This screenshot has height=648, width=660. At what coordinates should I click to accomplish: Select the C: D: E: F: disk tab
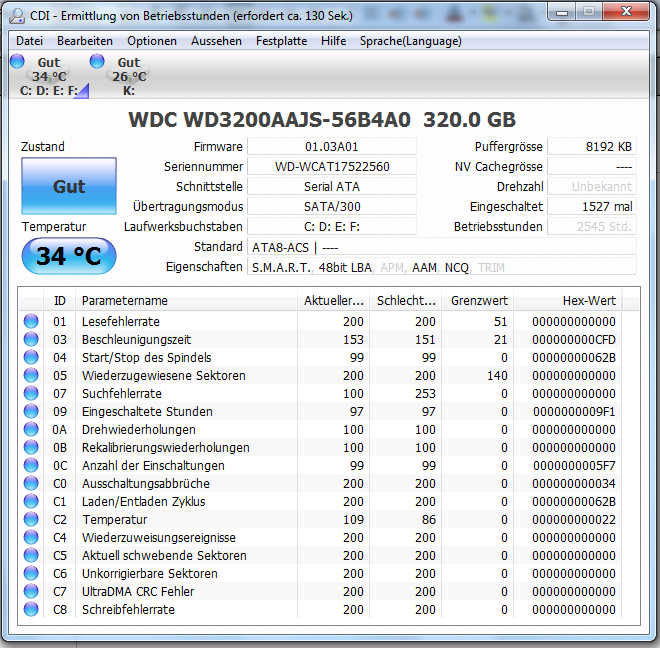49,76
